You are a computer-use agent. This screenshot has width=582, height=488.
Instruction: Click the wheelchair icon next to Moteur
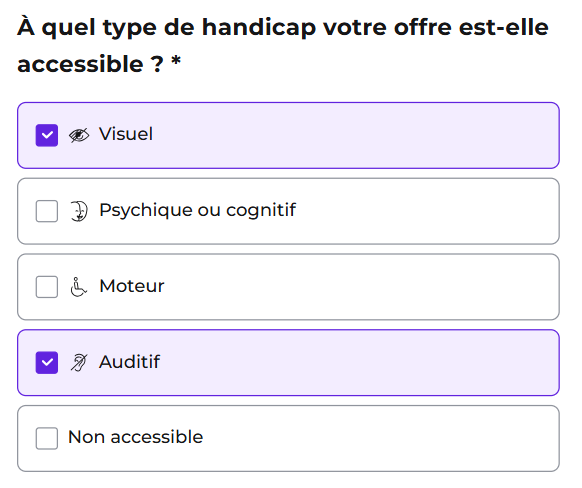79,287
